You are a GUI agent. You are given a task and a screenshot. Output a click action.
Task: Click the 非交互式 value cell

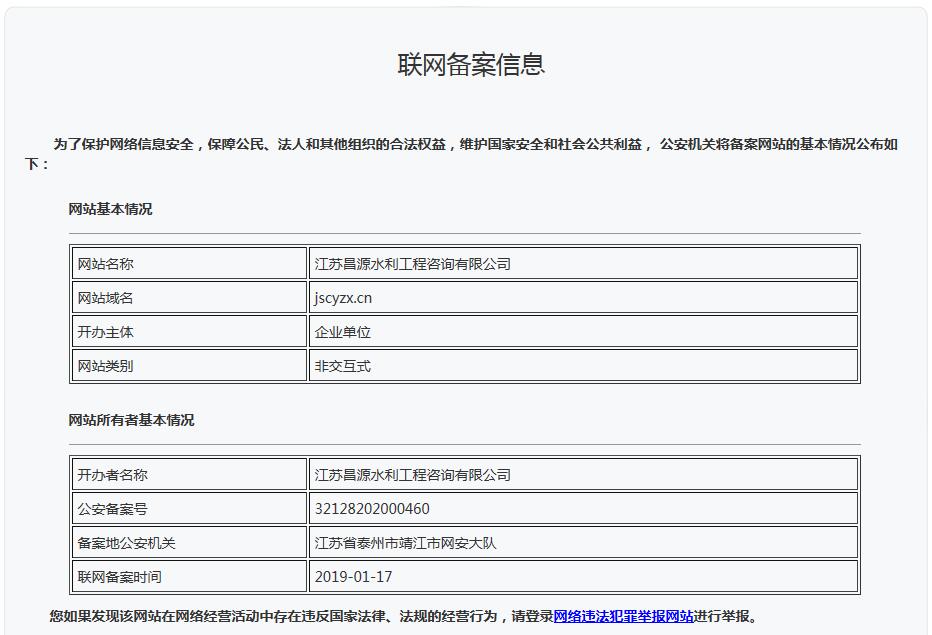click(x=342, y=366)
